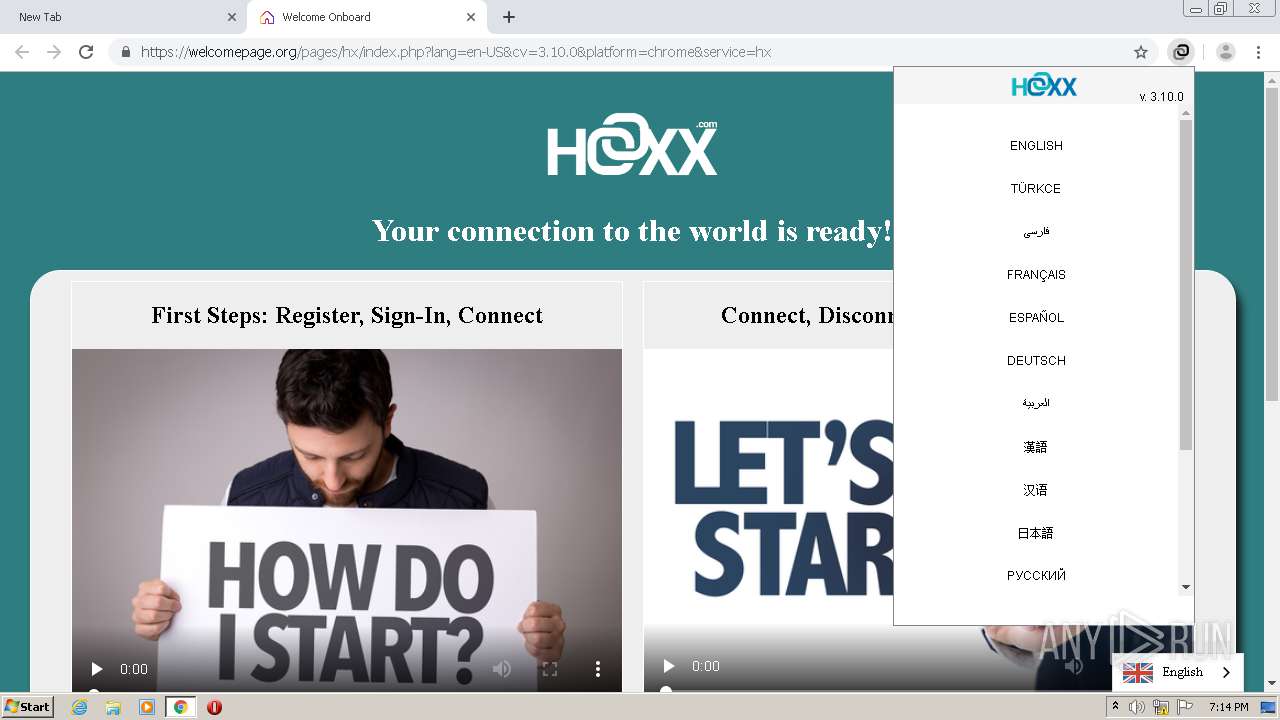The width and height of the screenshot is (1280, 720).
Task: Open the Action Center flag icon
Action: pyautogui.click(x=1185, y=707)
